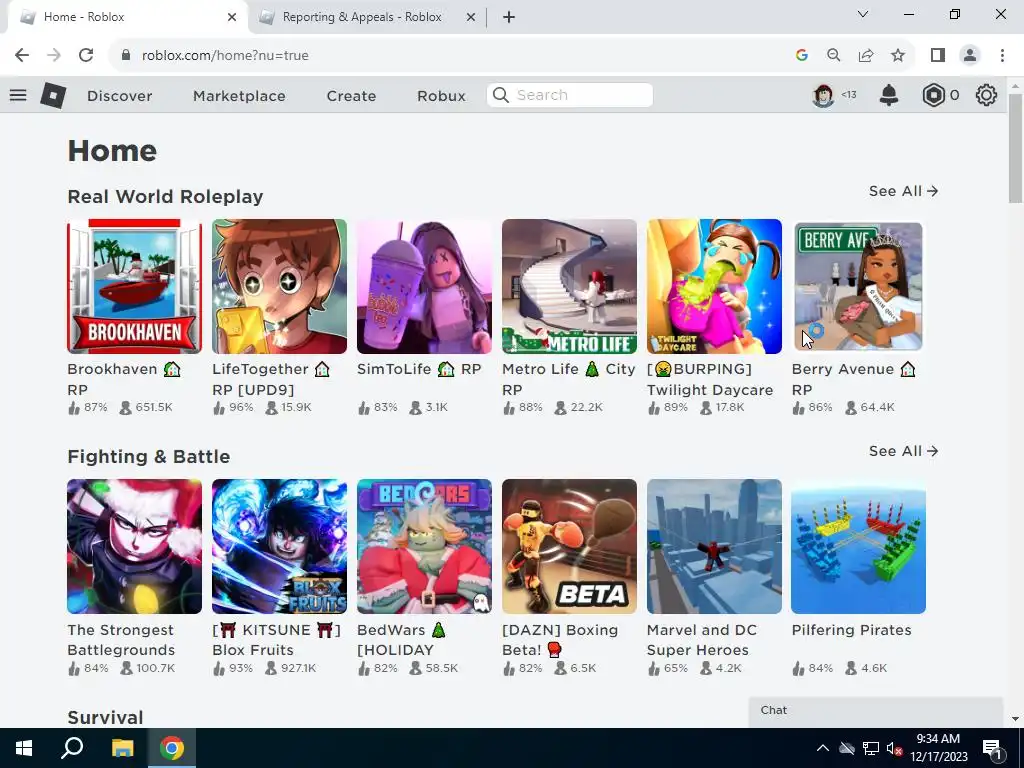Open the Chrome profile icon
Image resolution: width=1024 pixels, height=768 pixels.
[970, 56]
